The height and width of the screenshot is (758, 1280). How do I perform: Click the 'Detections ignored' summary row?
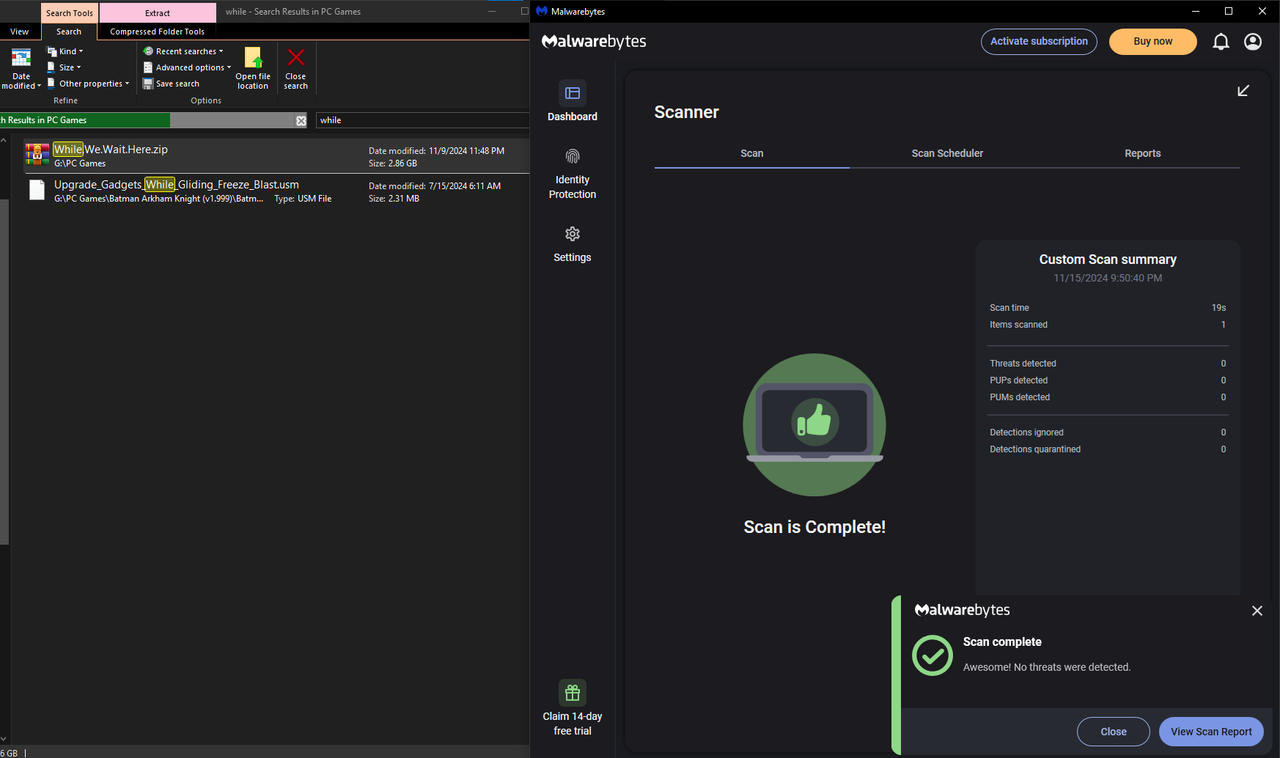(1107, 433)
